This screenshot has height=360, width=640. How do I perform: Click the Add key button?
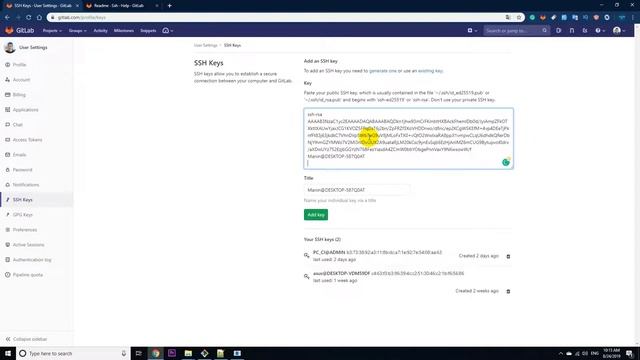pyautogui.click(x=316, y=215)
